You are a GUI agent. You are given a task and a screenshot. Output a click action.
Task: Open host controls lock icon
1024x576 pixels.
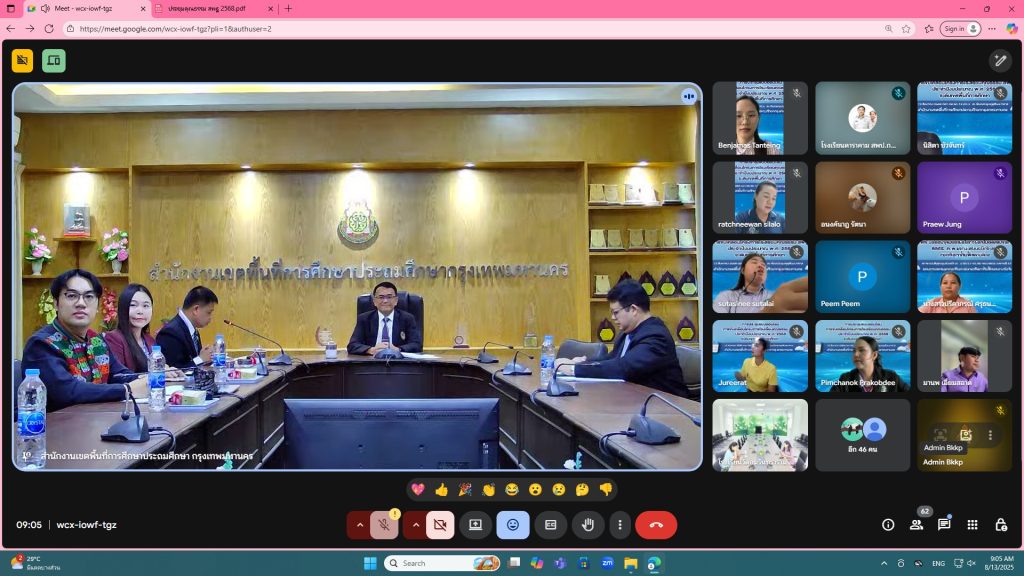coord(1000,524)
